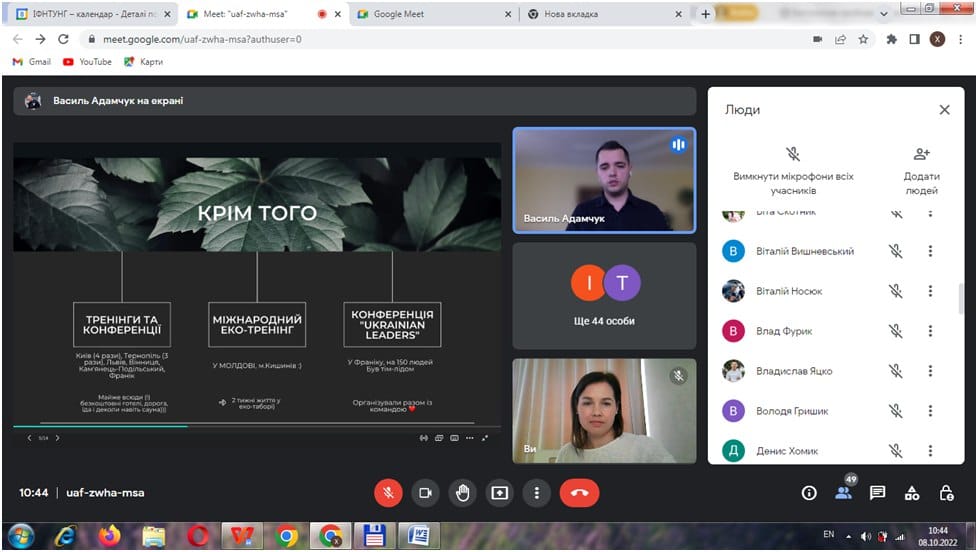This screenshot has height=552, width=978.
Task: Open the chat panel icon
Action: pyautogui.click(x=877, y=493)
